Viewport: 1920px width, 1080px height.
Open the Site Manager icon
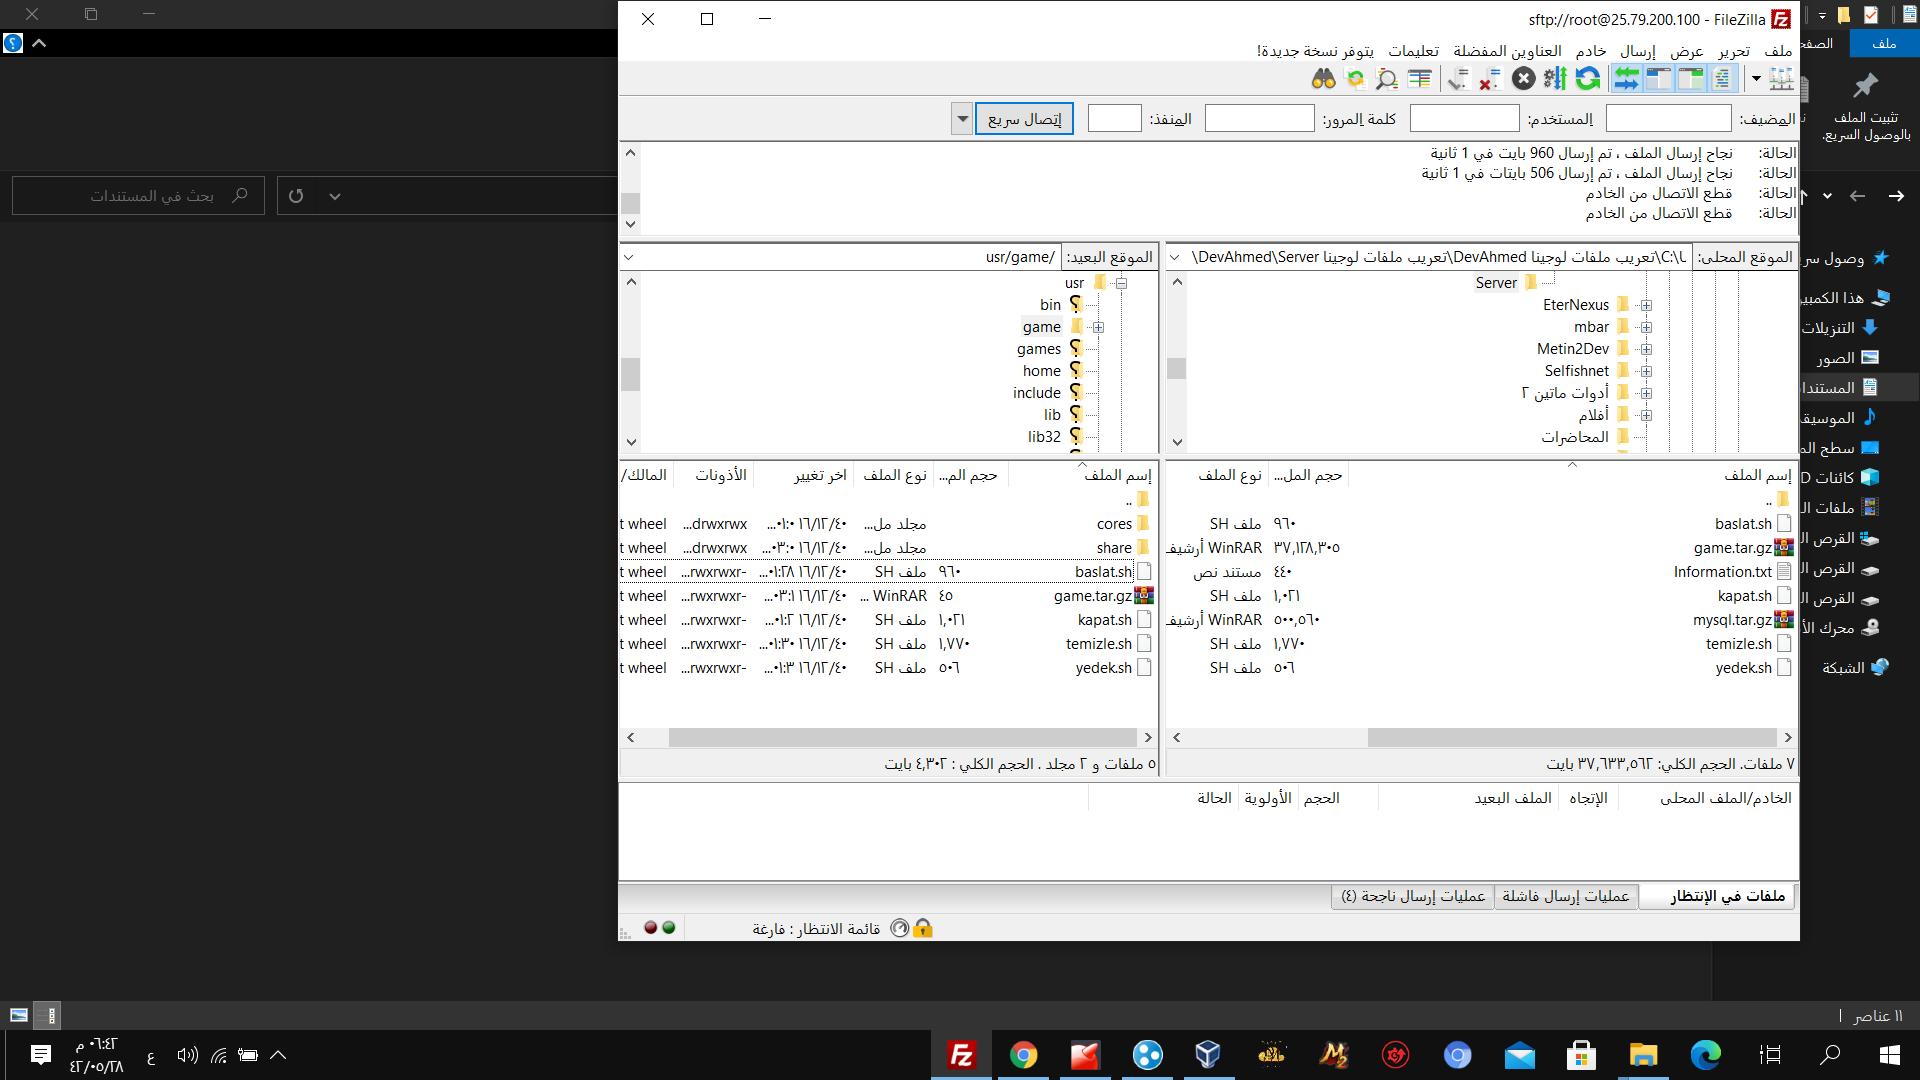[x=1781, y=78]
